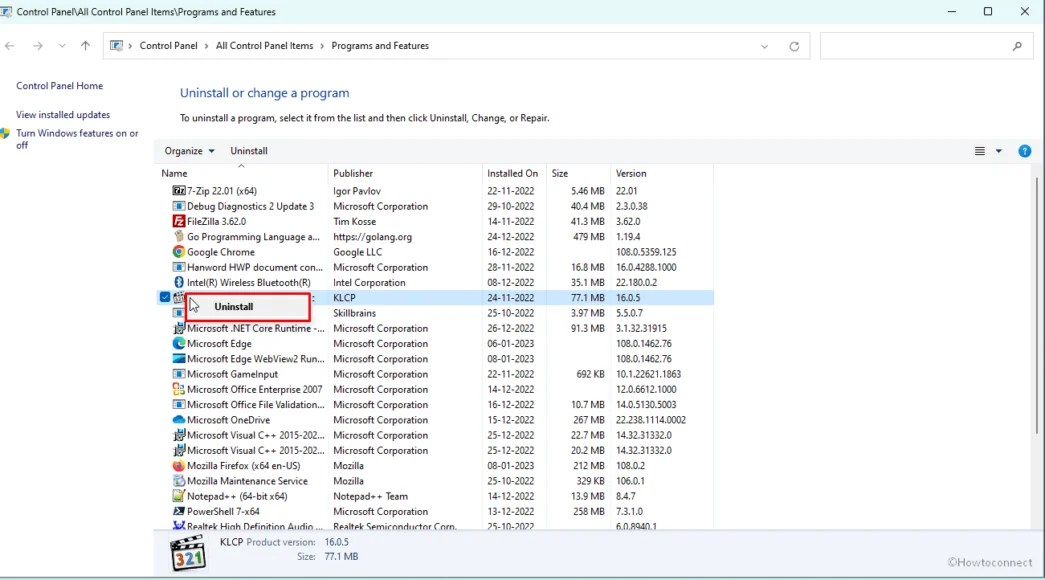Click the KLCP icon in the details pane

tap(188, 551)
